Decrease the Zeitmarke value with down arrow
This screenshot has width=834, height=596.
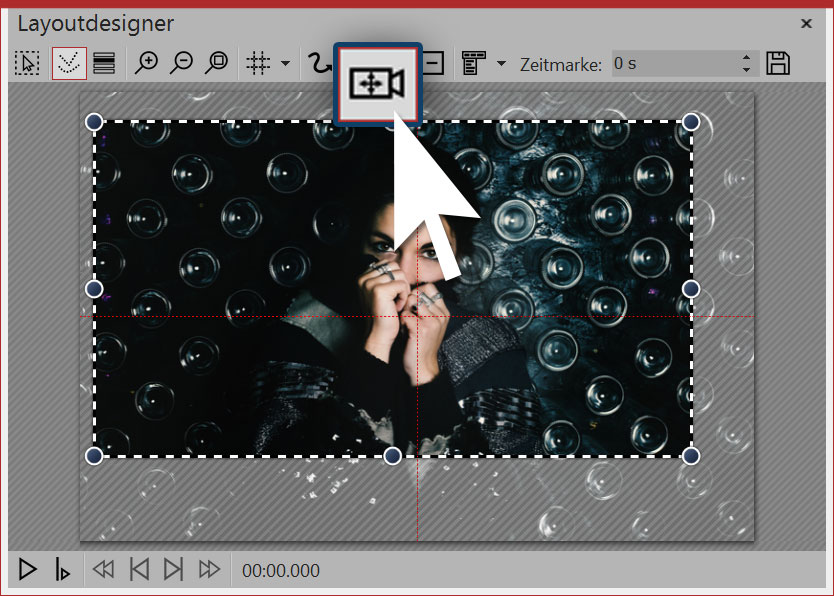point(747,70)
